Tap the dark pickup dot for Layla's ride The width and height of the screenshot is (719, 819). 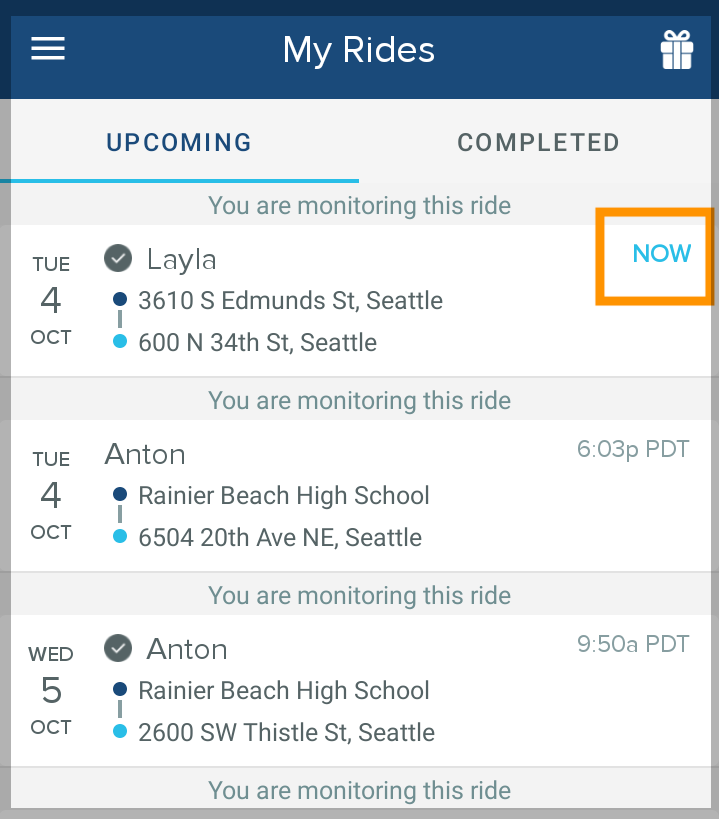121,300
